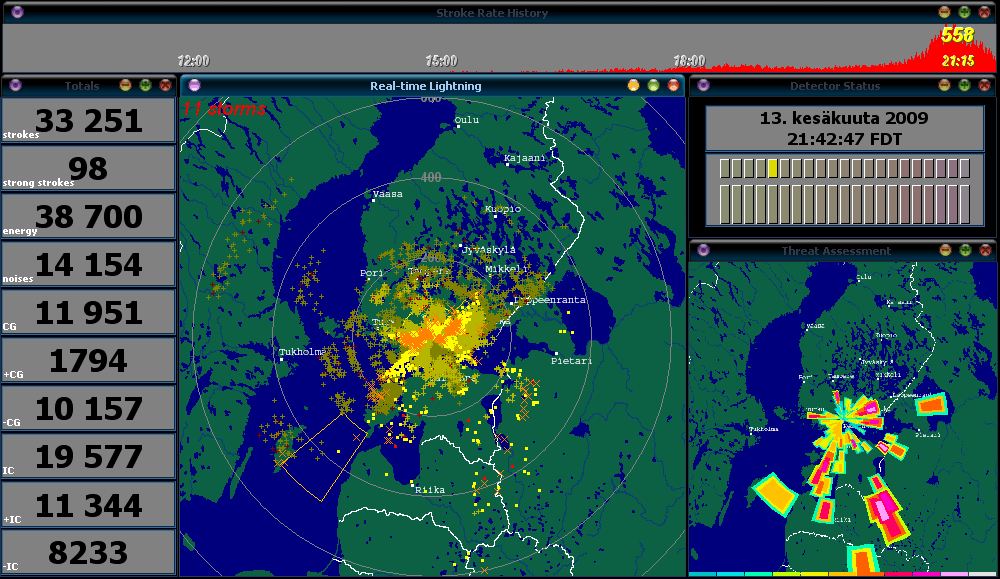
Task: Open the Threat Assessment panel menu icon
Action: coord(703,250)
